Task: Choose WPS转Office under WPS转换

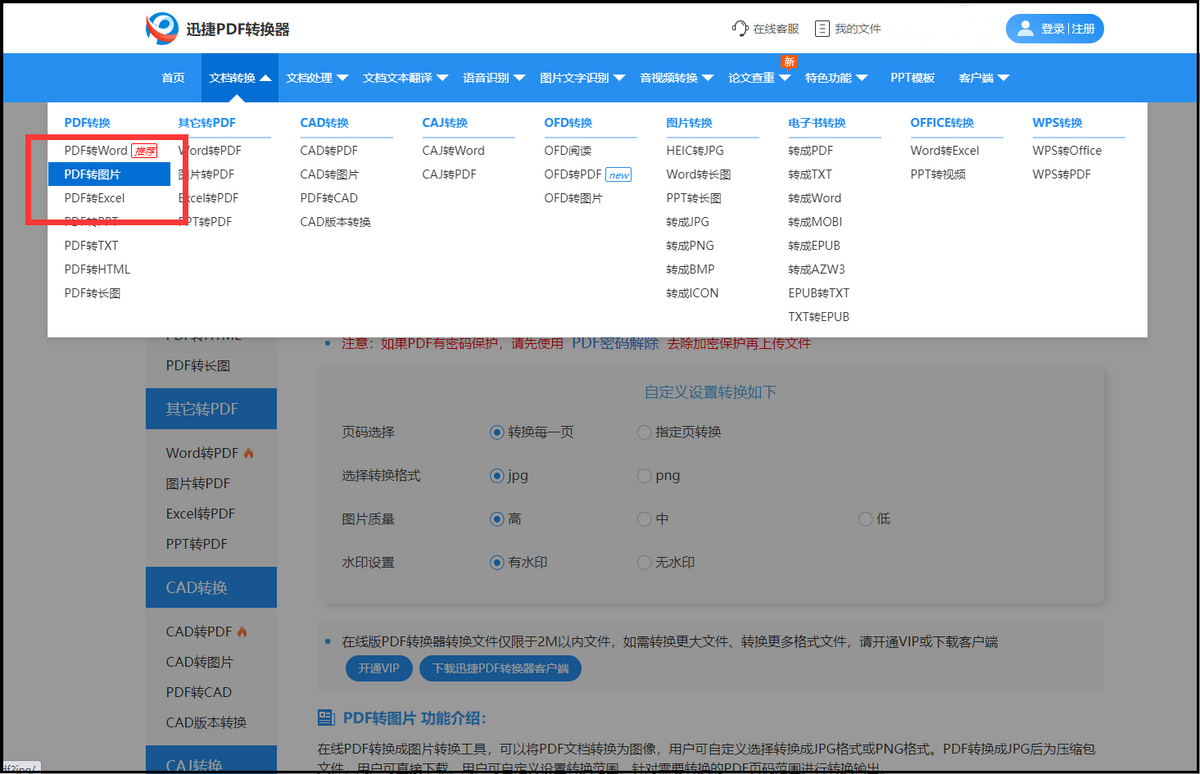Action: pos(1067,151)
